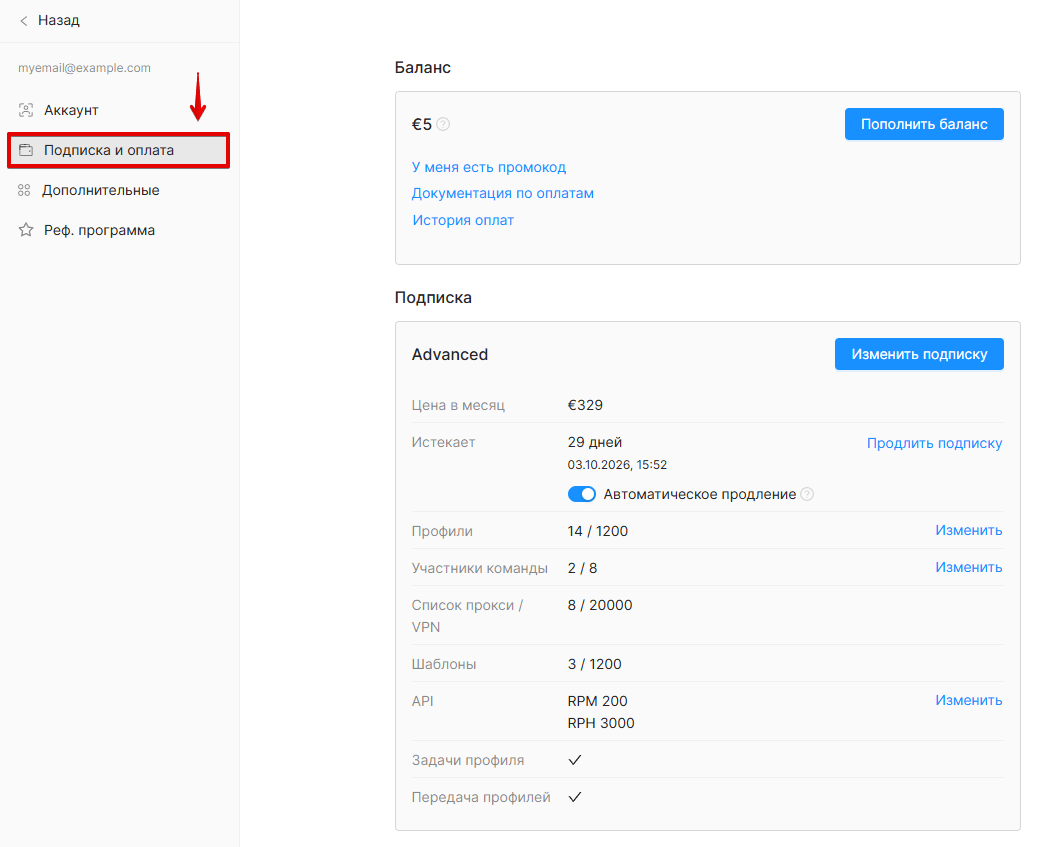Click the Аккаунт profile icon

(26, 110)
